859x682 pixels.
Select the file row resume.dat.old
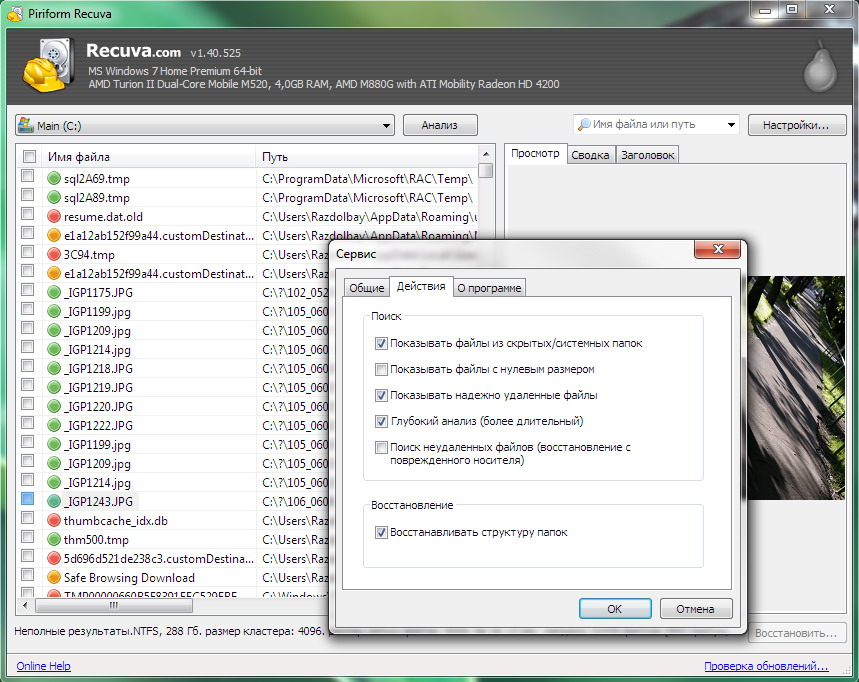point(248,216)
